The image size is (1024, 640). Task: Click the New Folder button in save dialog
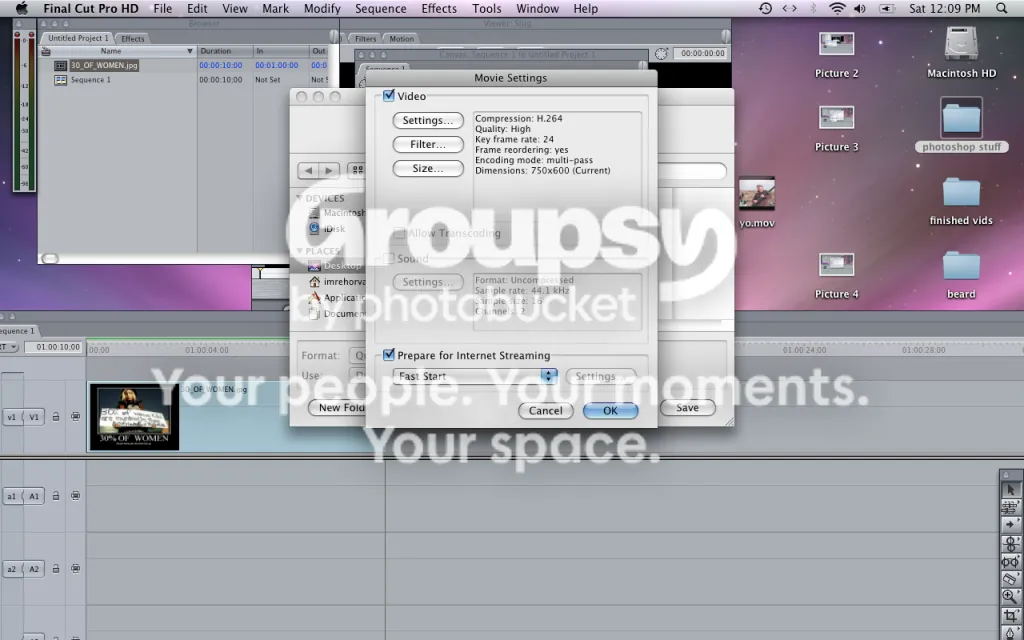tap(337, 408)
